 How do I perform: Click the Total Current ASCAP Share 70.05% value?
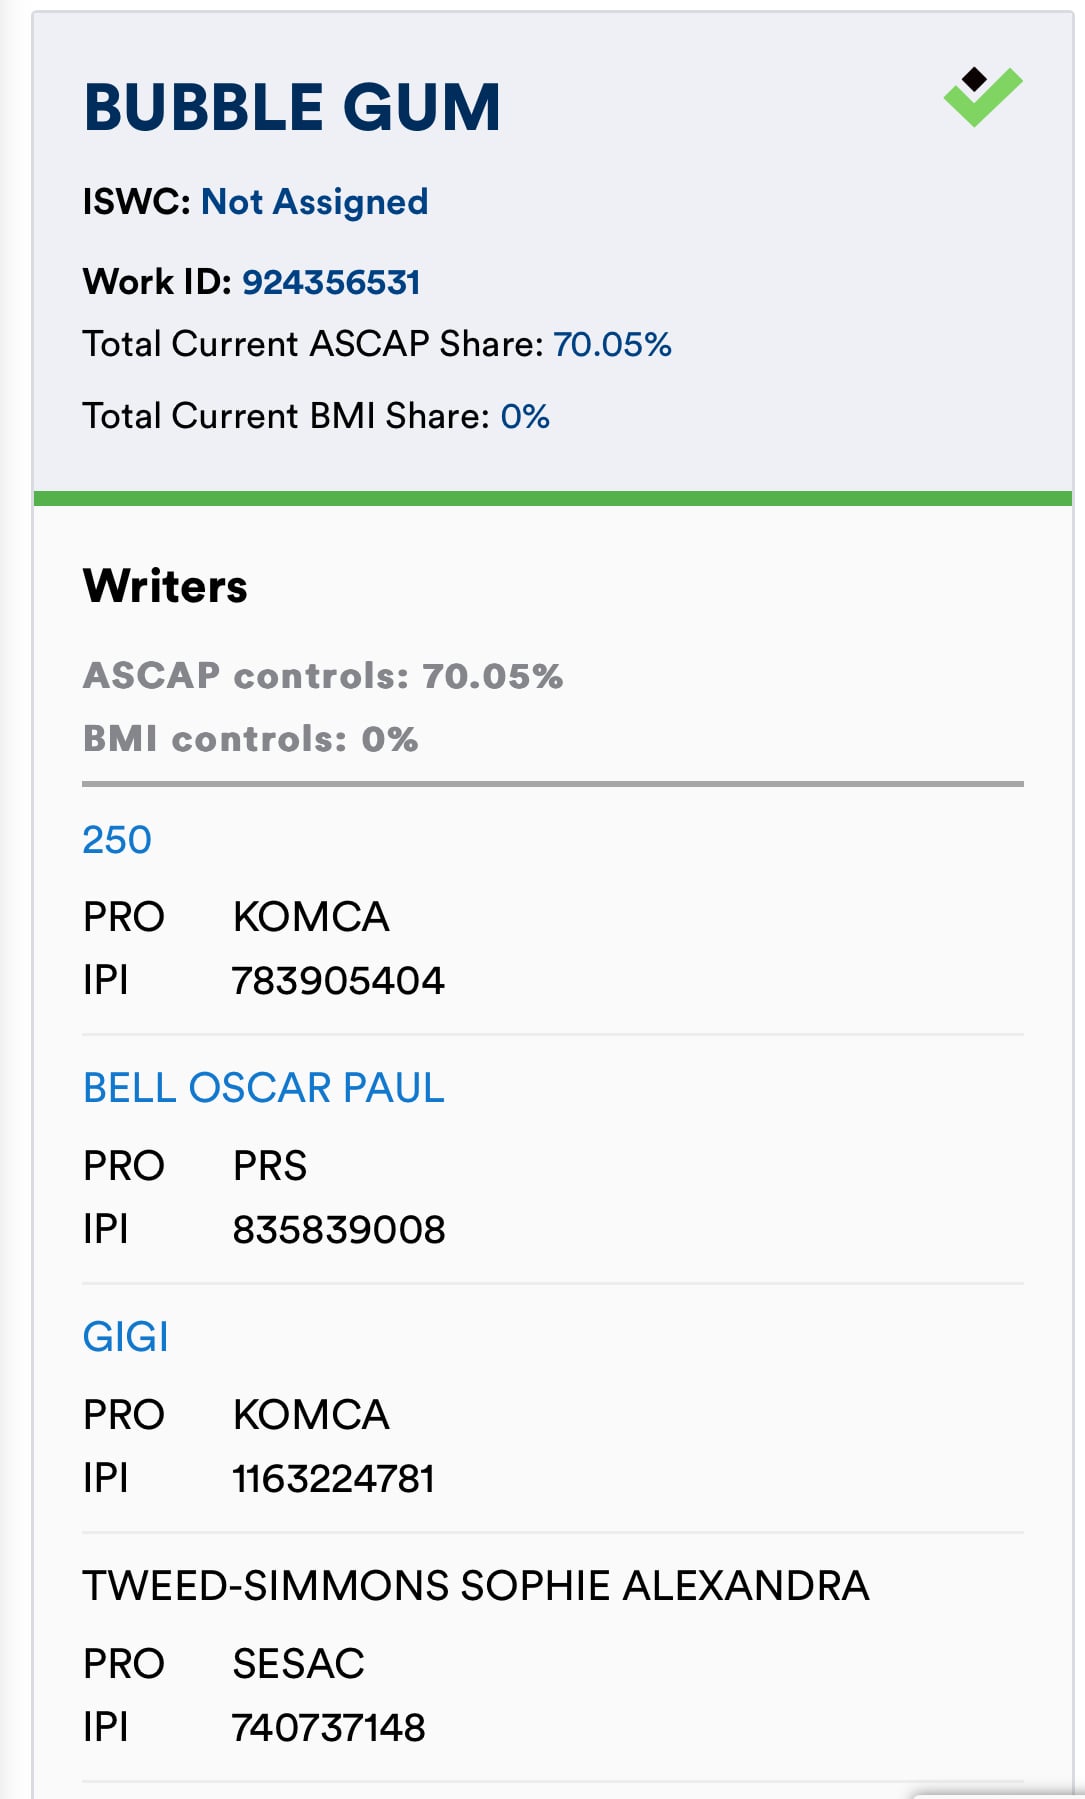pyautogui.click(x=612, y=344)
